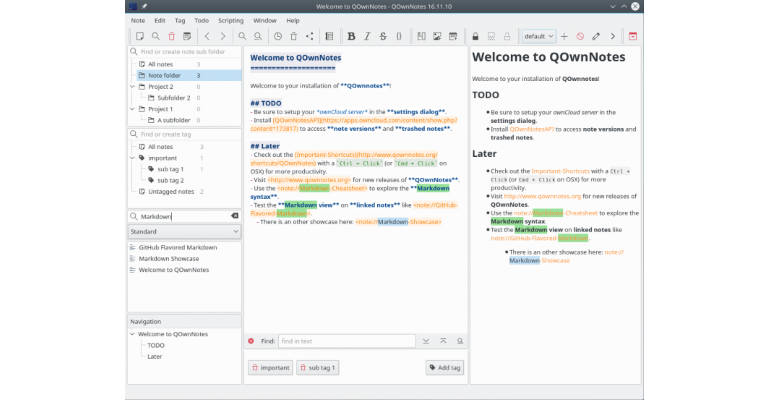
Task: Apply strikethrough formatting from toolbar
Action: [x=383, y=36]
